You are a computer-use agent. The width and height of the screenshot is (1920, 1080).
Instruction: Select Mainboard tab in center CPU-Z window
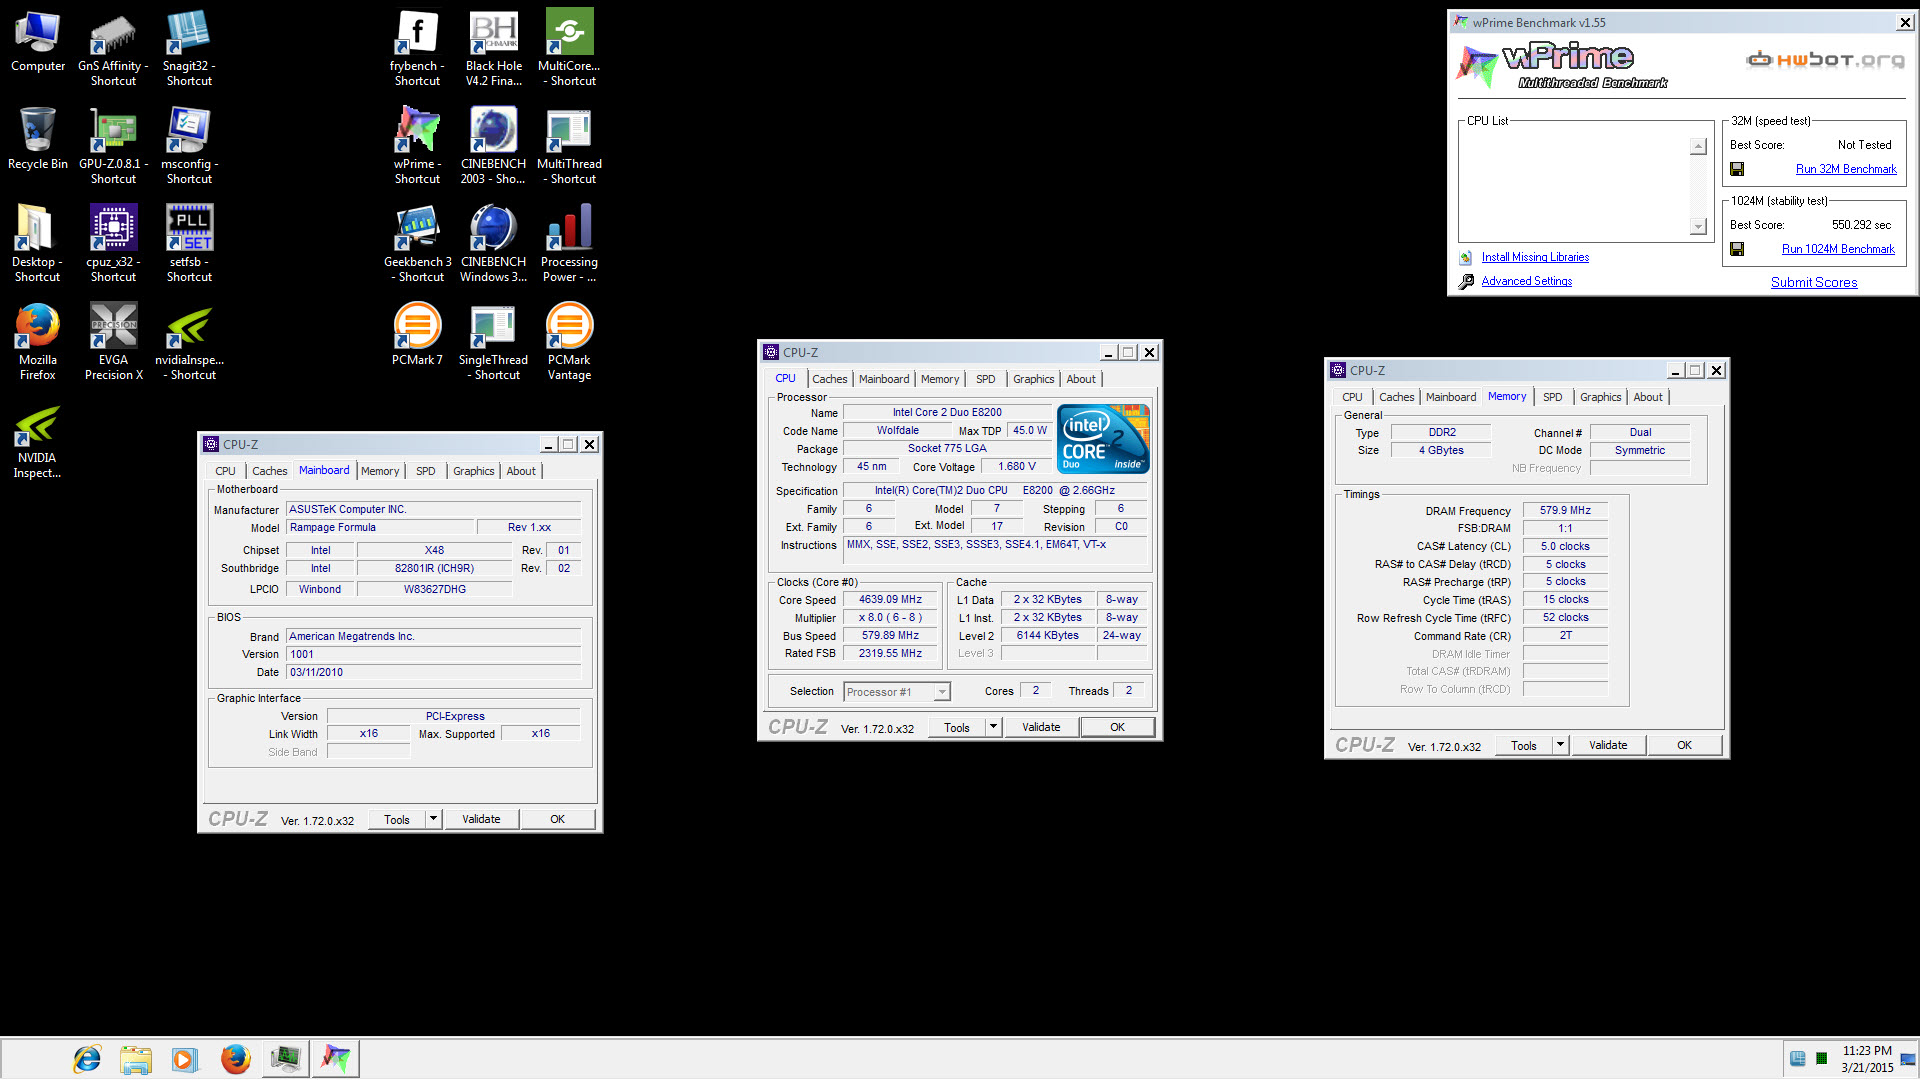(x=884, y=379)
